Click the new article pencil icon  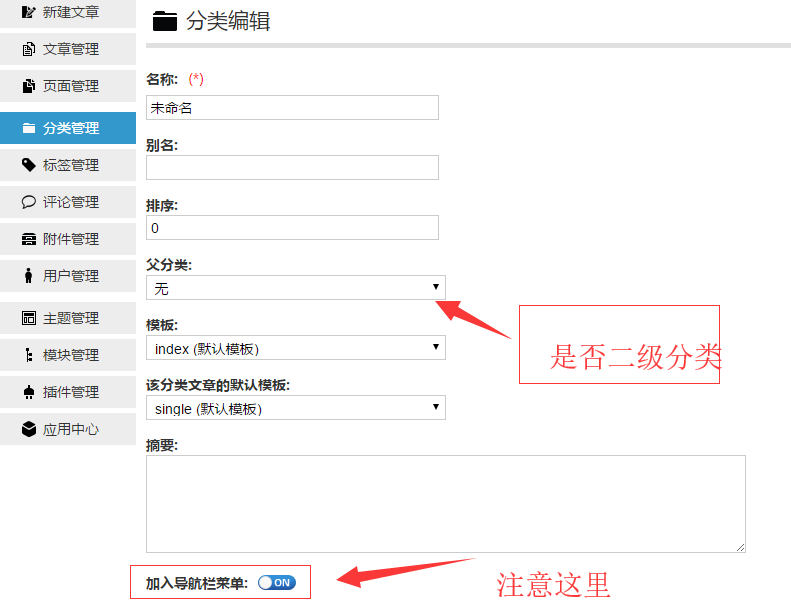point(29,12)
